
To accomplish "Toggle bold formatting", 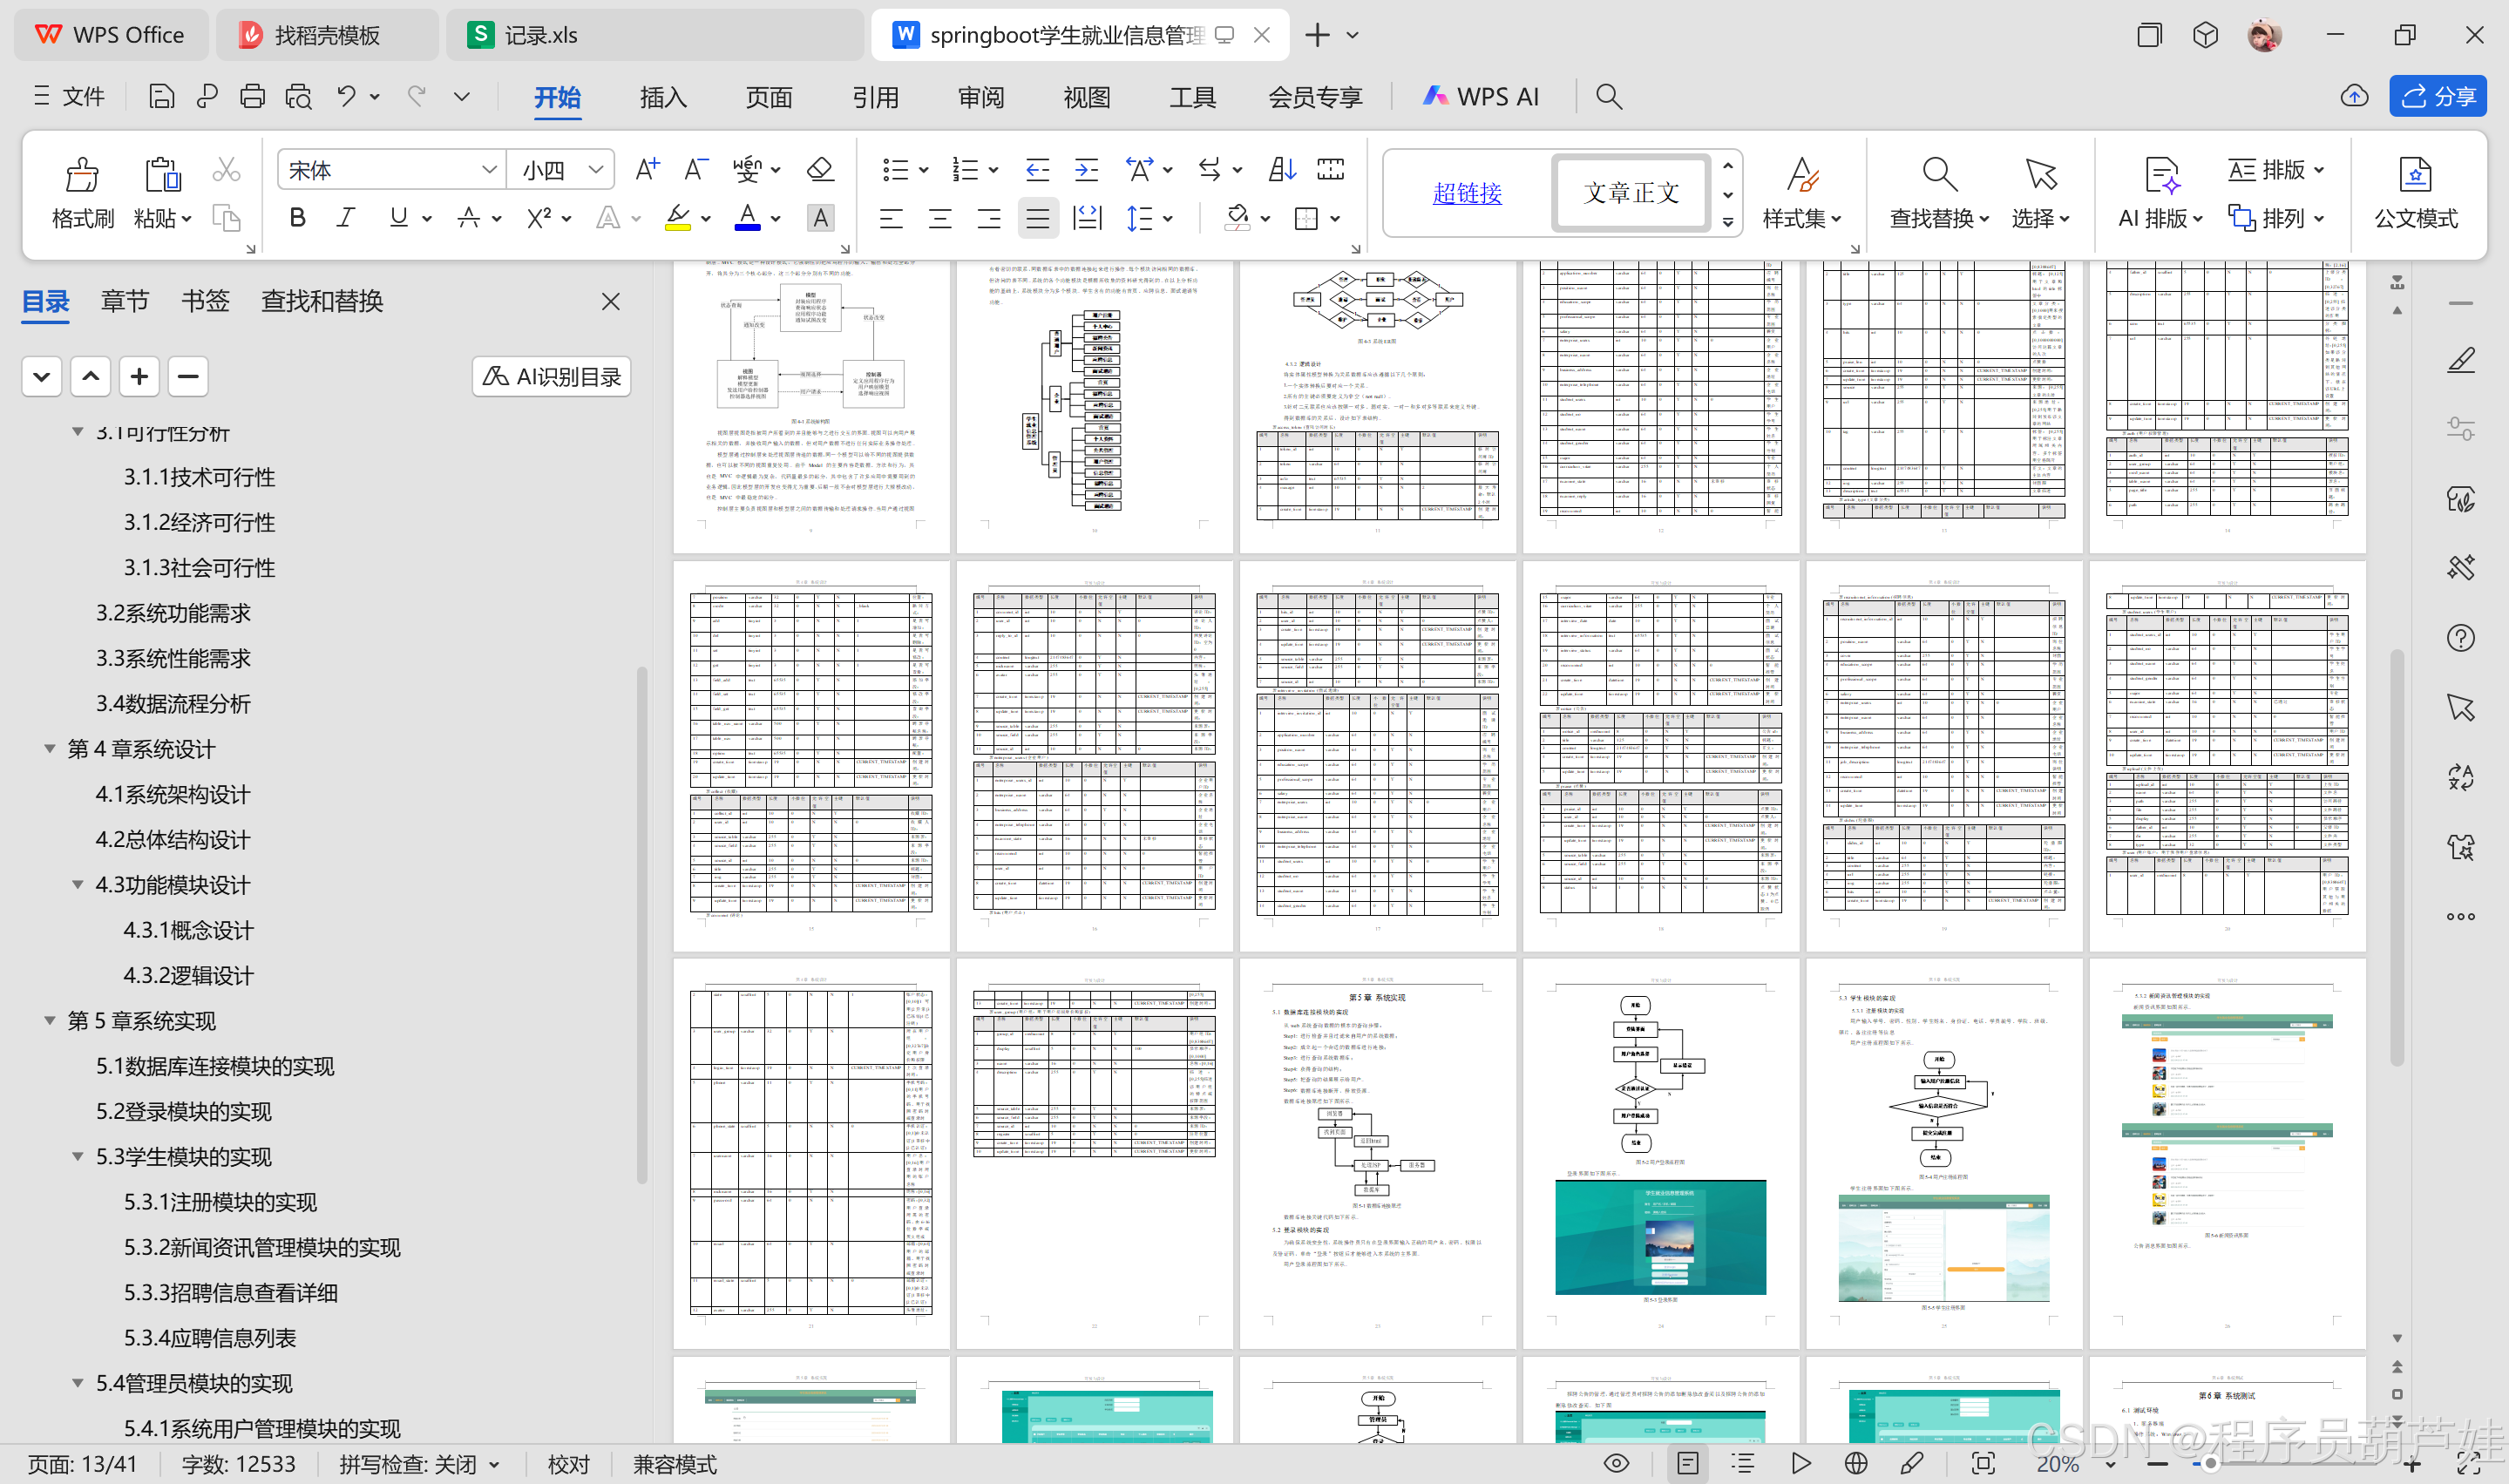I will point(297,218).
